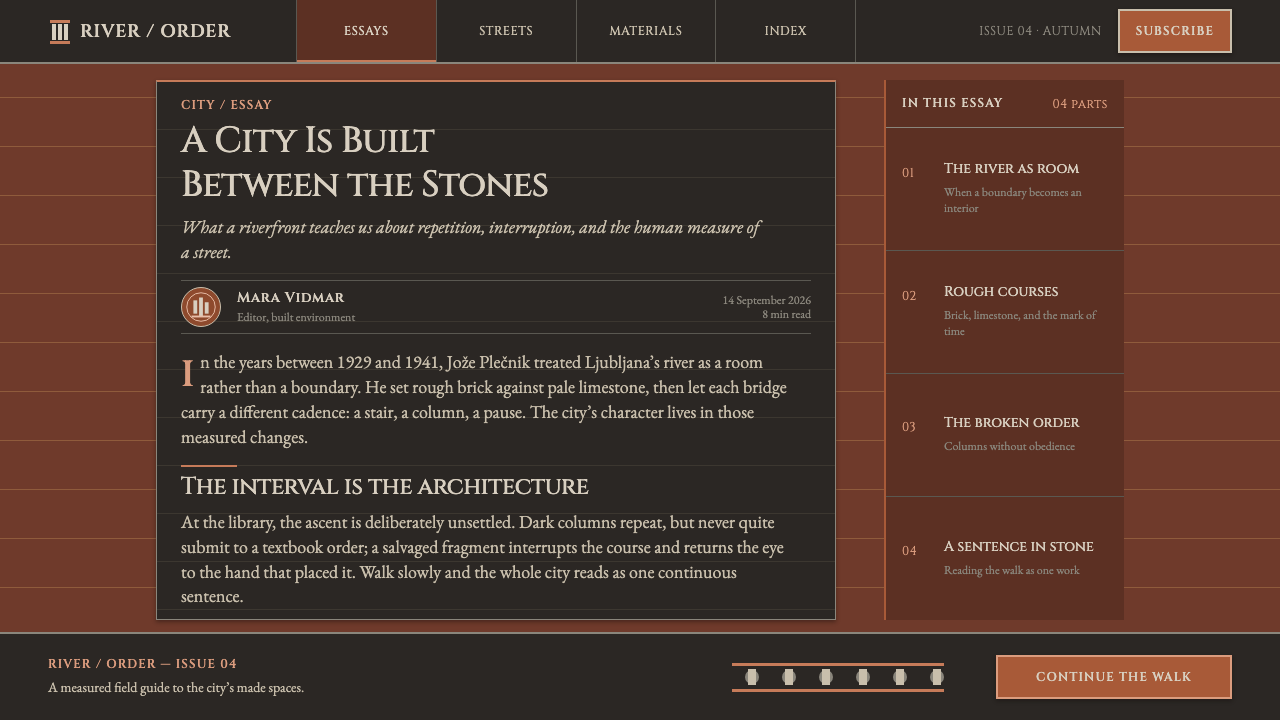Click the City / Essay category label

[226, 105]
